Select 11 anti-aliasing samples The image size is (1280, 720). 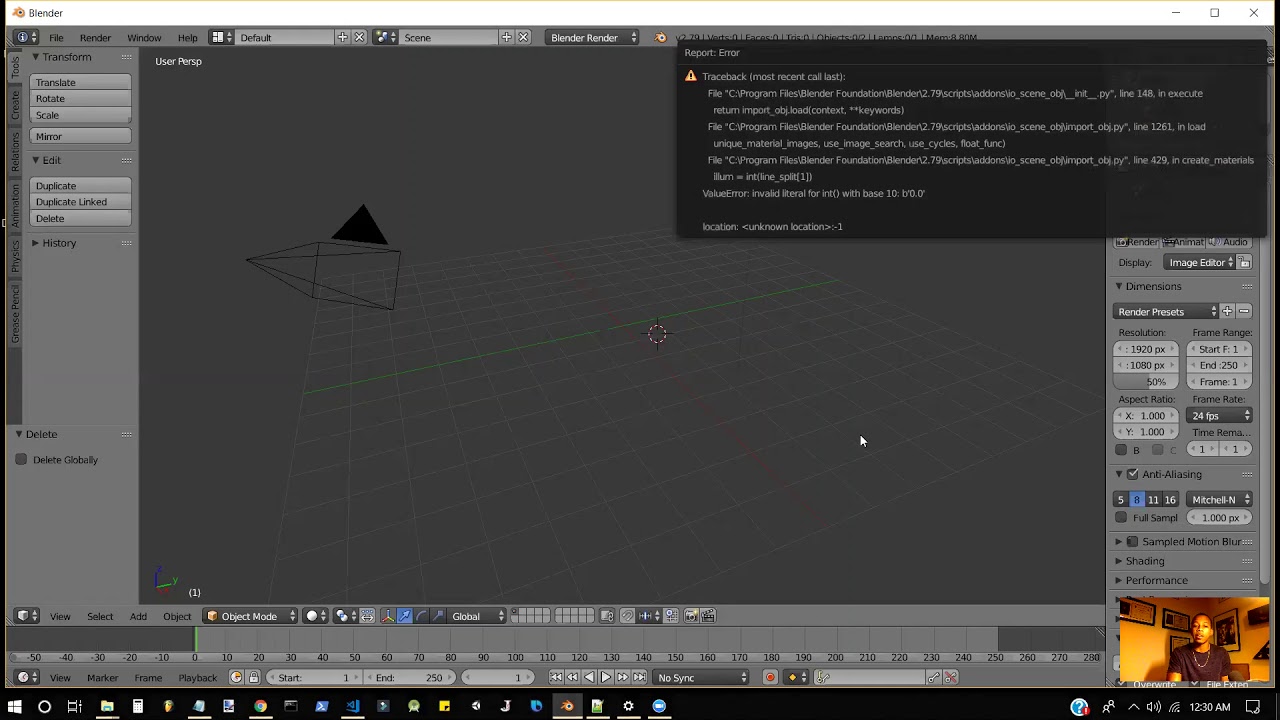tap(1153, 500)
